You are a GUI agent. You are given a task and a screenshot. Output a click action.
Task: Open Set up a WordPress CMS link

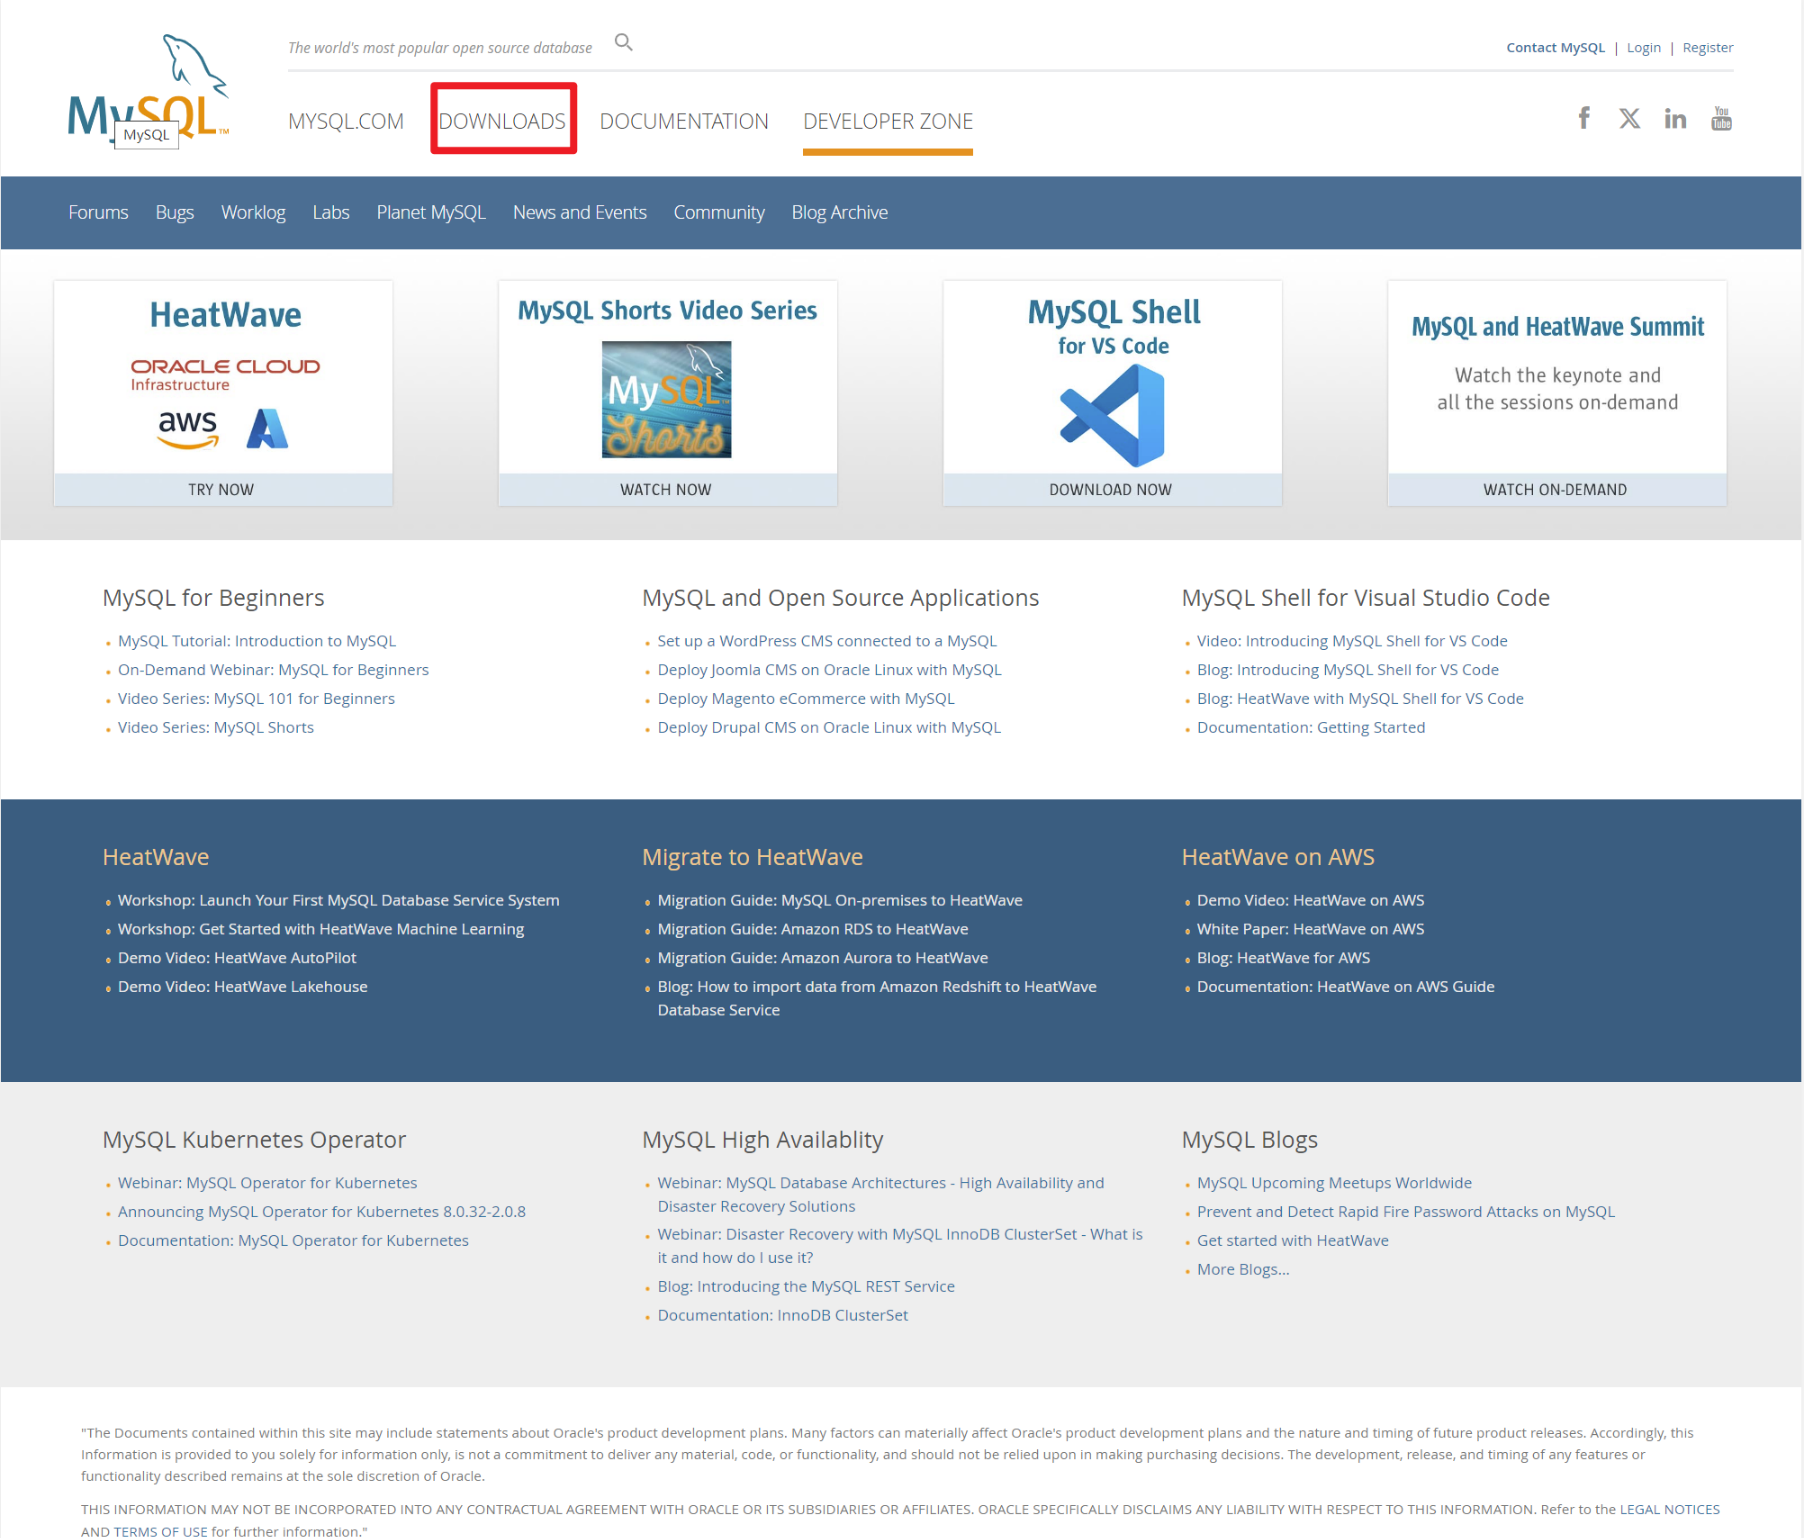827,641
